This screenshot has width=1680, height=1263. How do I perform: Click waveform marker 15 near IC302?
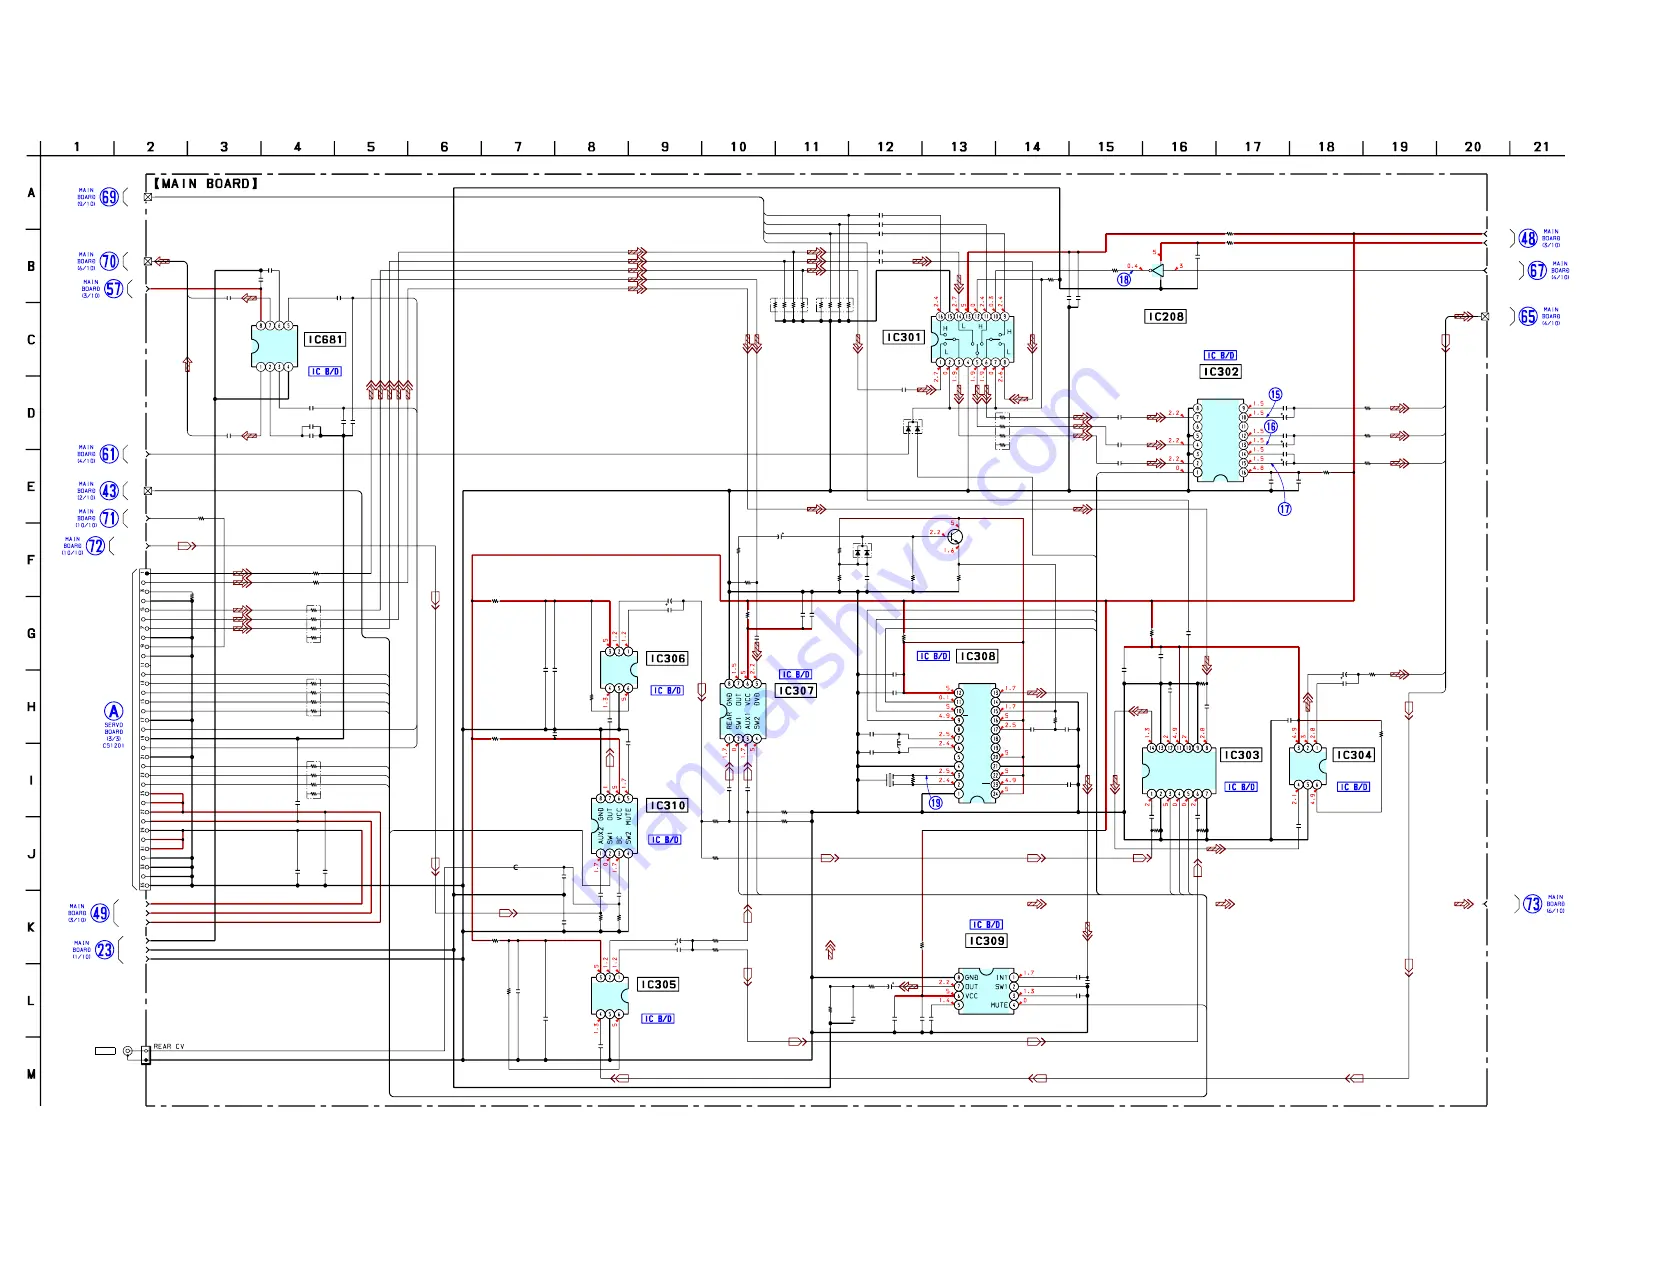point(1275,395)
